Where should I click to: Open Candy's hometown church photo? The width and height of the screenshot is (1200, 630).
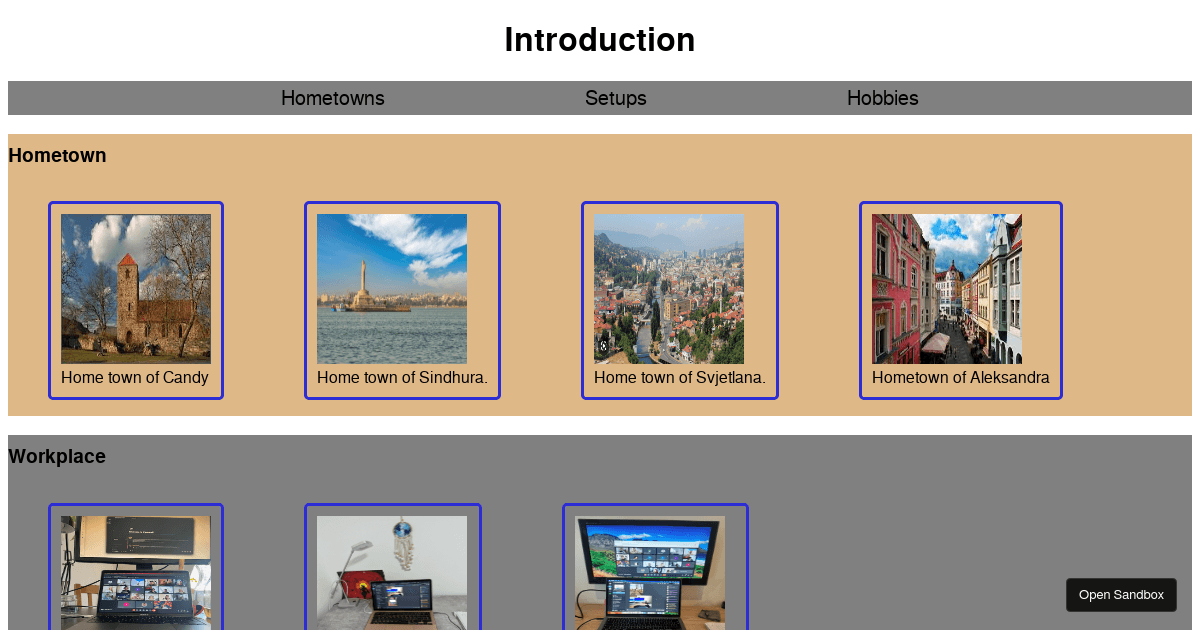(136, 289)
